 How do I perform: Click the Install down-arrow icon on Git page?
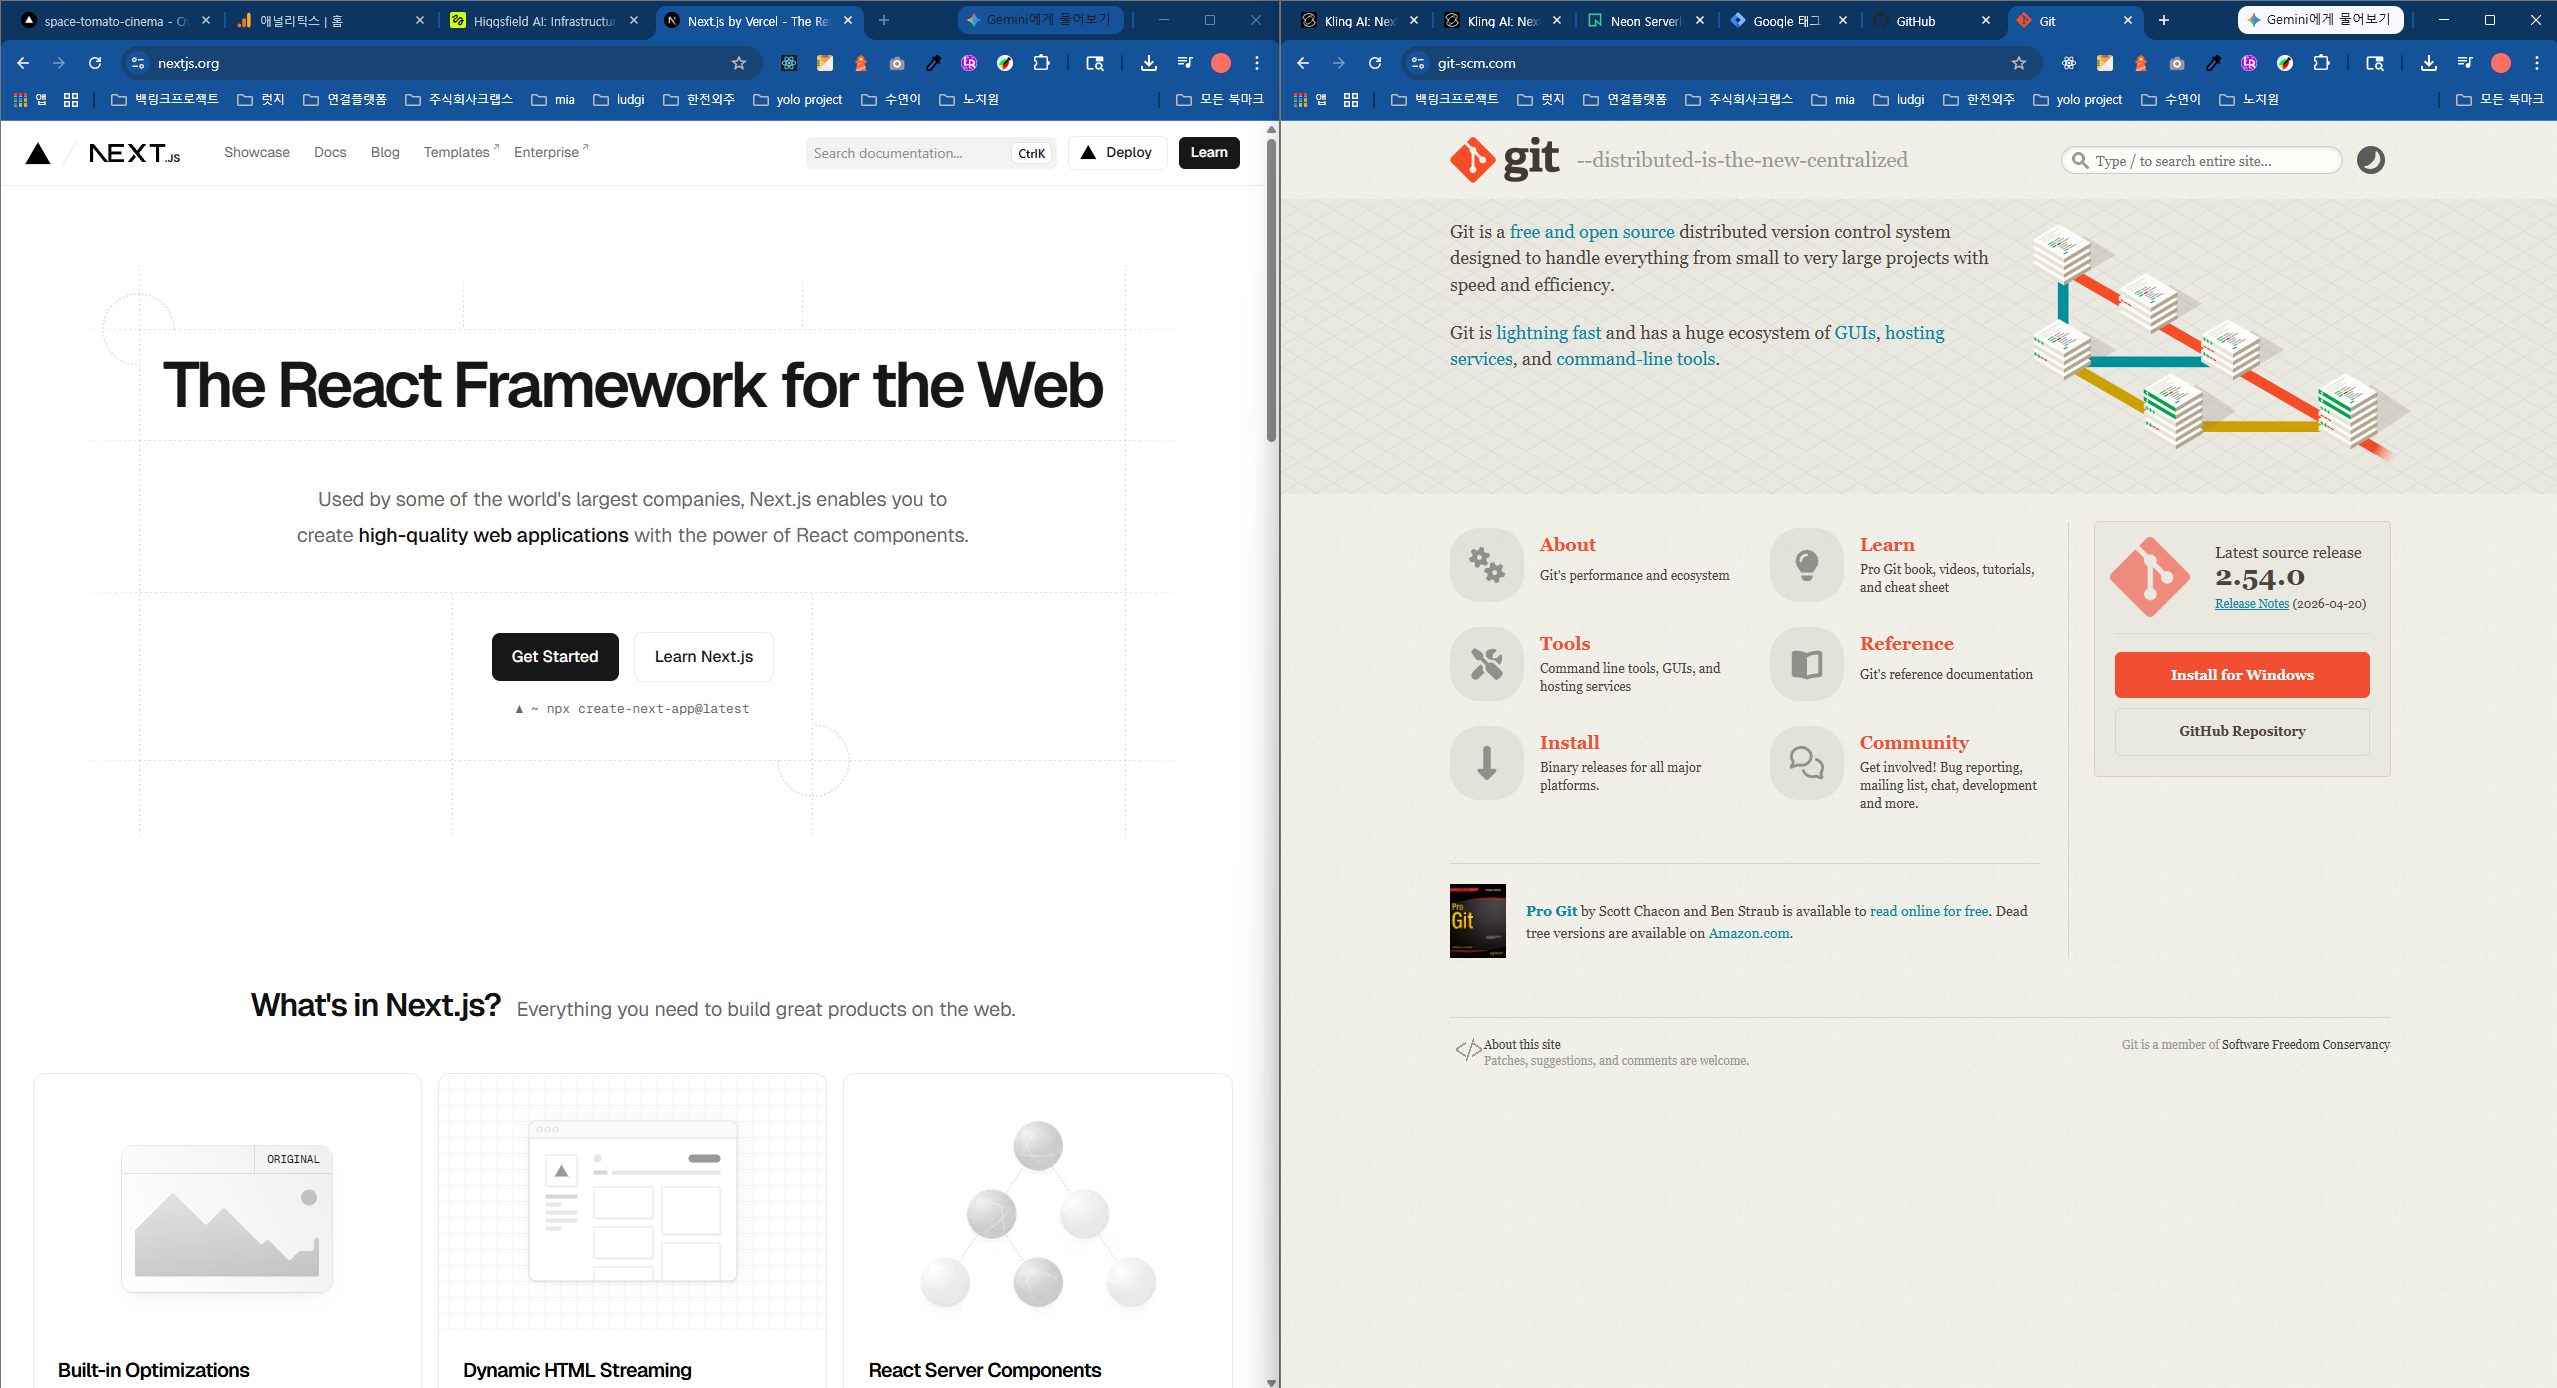[x=1487, y=763]
